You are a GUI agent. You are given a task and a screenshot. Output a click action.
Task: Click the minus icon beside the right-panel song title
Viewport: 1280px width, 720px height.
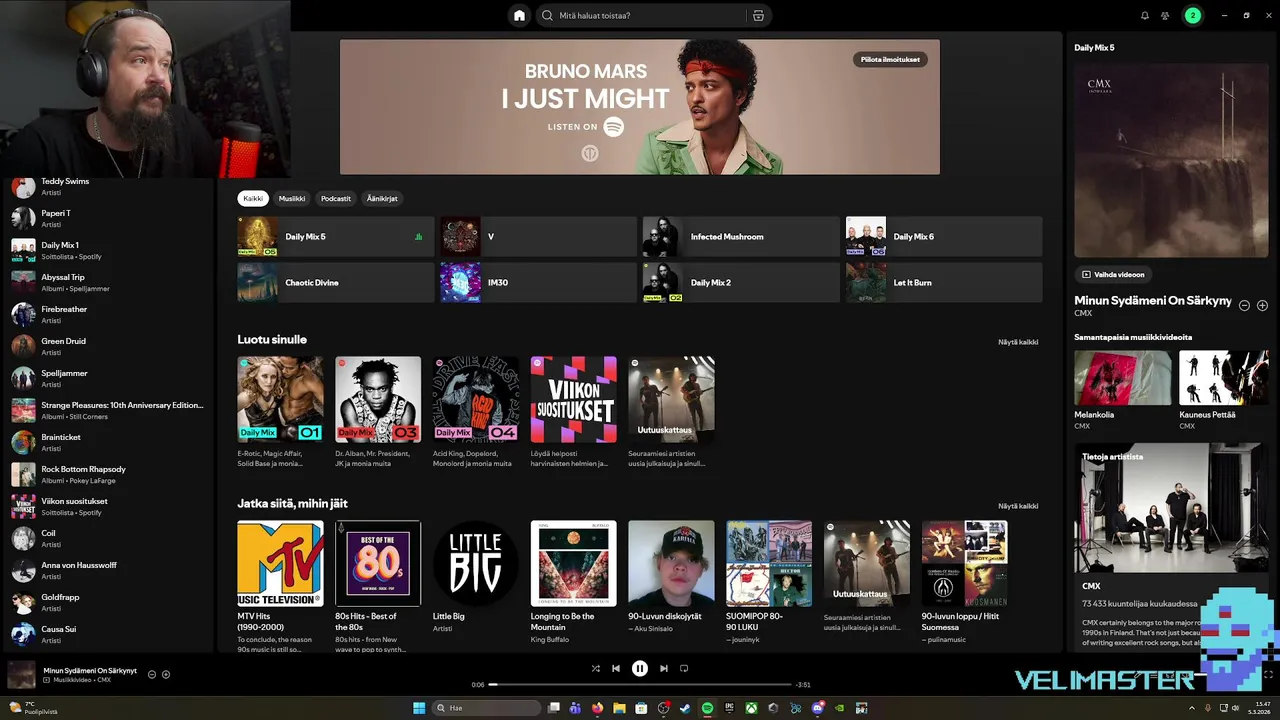1244,305
